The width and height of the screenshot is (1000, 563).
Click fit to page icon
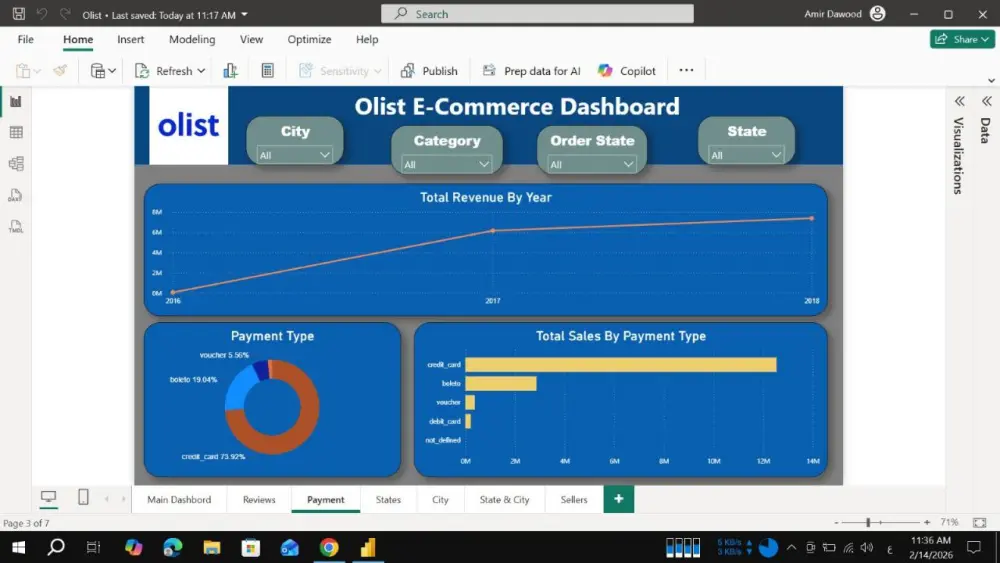[980, 522]
